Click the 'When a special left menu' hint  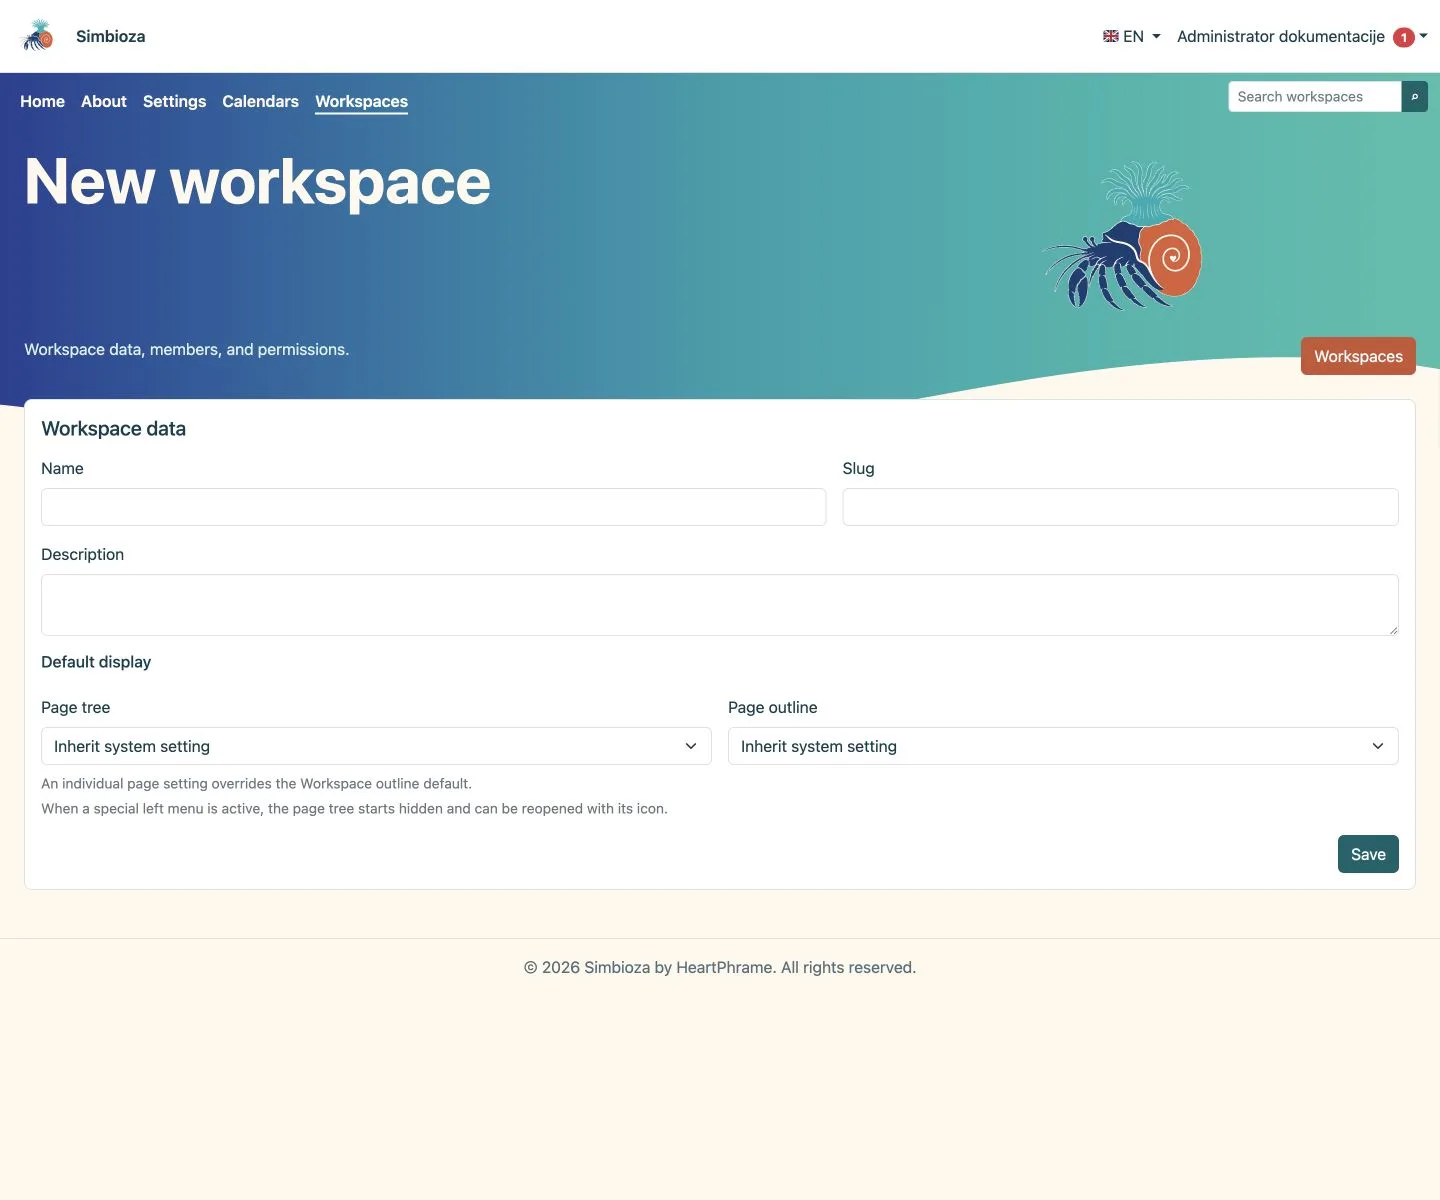point(354,808)
